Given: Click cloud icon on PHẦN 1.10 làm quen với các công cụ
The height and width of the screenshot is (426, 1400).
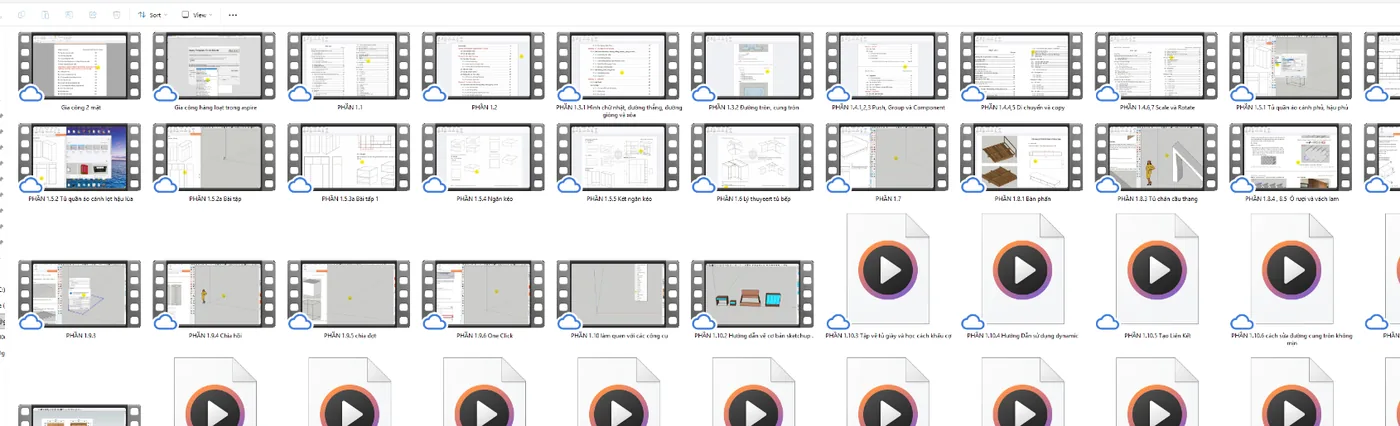Looking at the screenshot, I should [x=570, y=322].
